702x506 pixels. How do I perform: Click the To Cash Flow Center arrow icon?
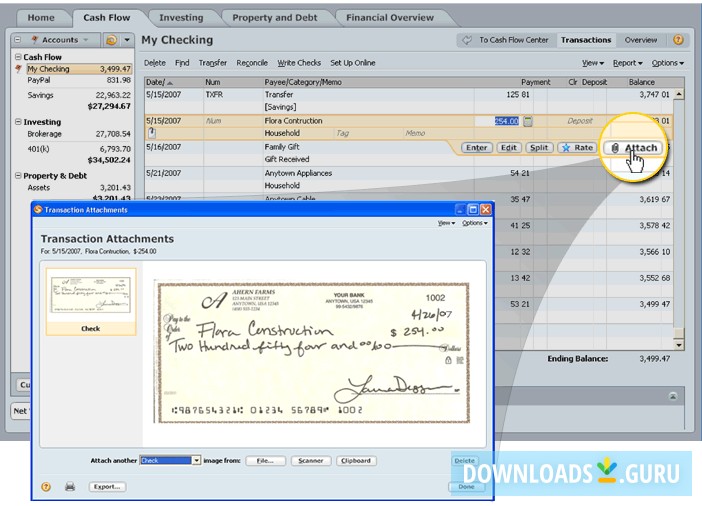pyautogui.click(x=467, y=40)
